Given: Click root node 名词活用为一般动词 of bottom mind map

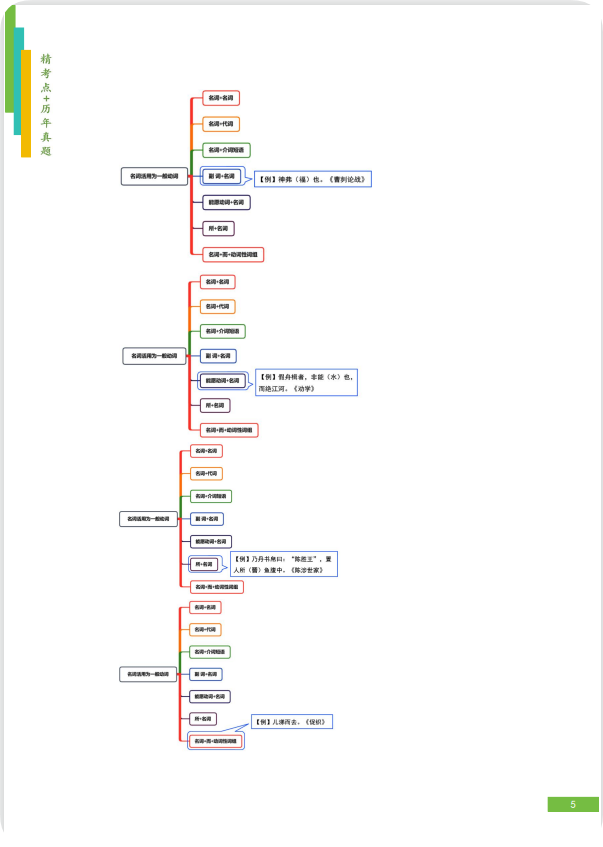Looking at the screenshot, I should 148,675.
